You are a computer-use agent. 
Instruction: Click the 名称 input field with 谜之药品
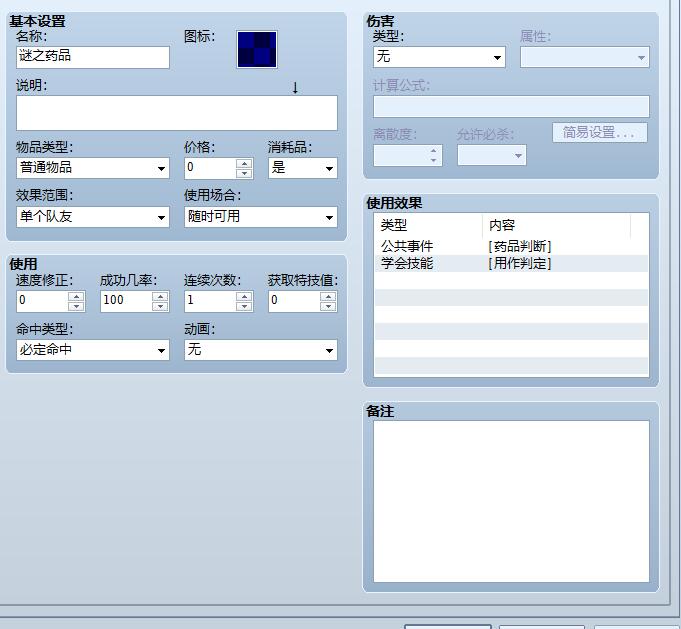[93, 57]
